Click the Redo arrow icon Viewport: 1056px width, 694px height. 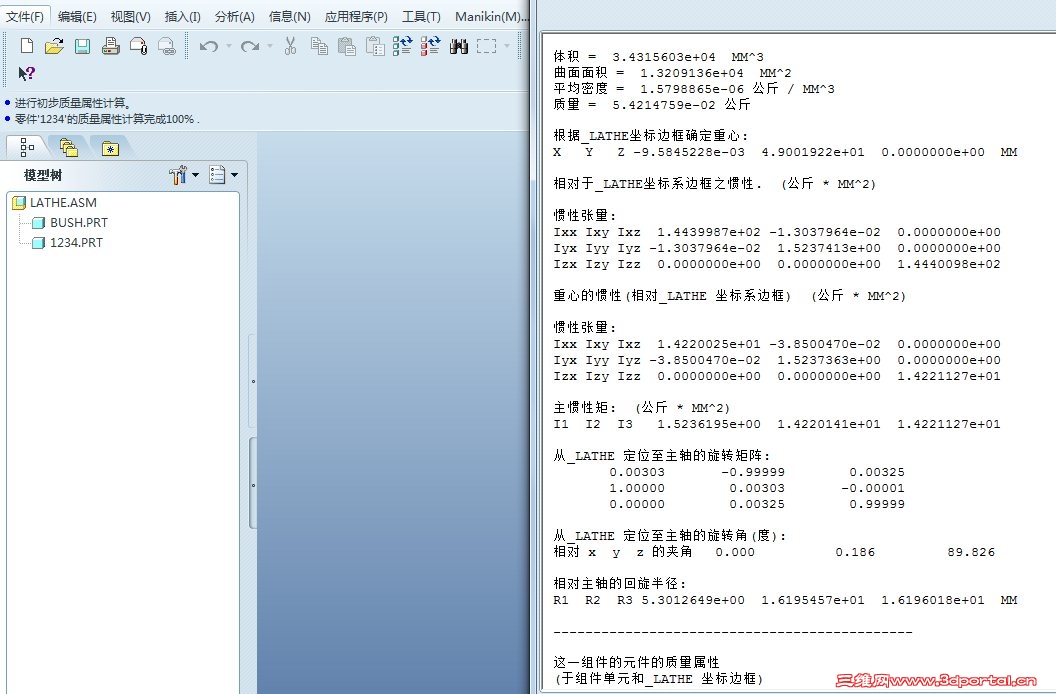(x=250, y=46)
